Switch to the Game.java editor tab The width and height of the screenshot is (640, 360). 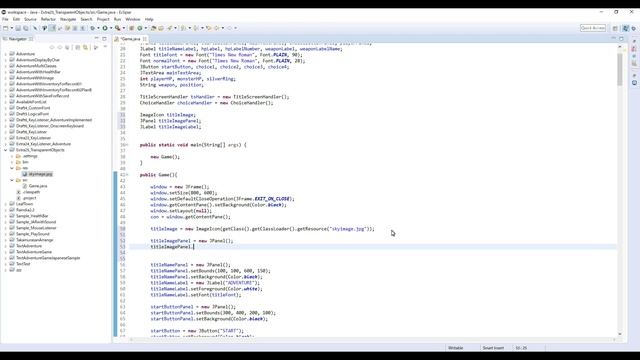(x=130, y=39)
